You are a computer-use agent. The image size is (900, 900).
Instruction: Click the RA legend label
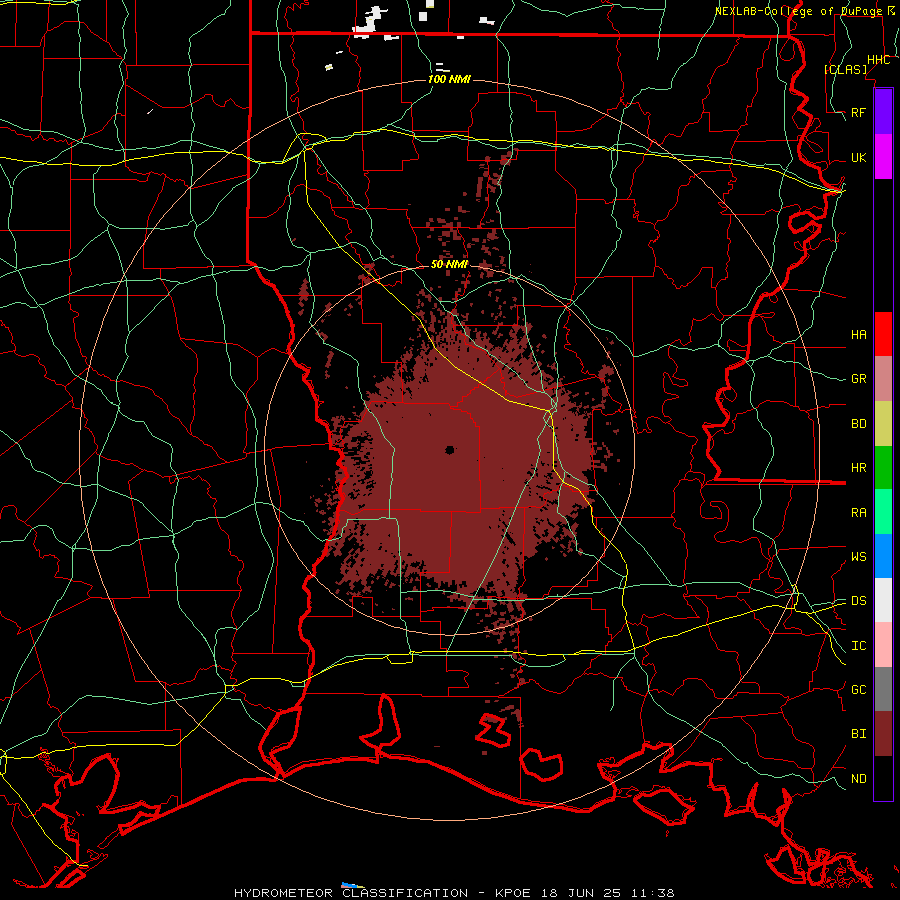pos(859,513)
